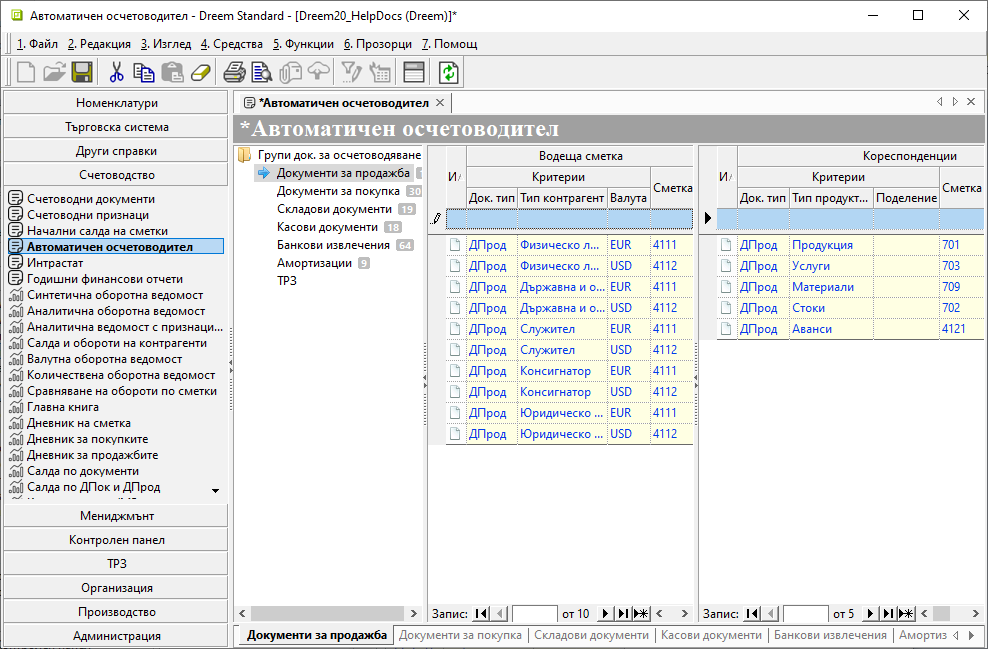This screenshot has width=988, height=649.
Task: Click the Save floppy disk icon
Action: tap(82, 72)
